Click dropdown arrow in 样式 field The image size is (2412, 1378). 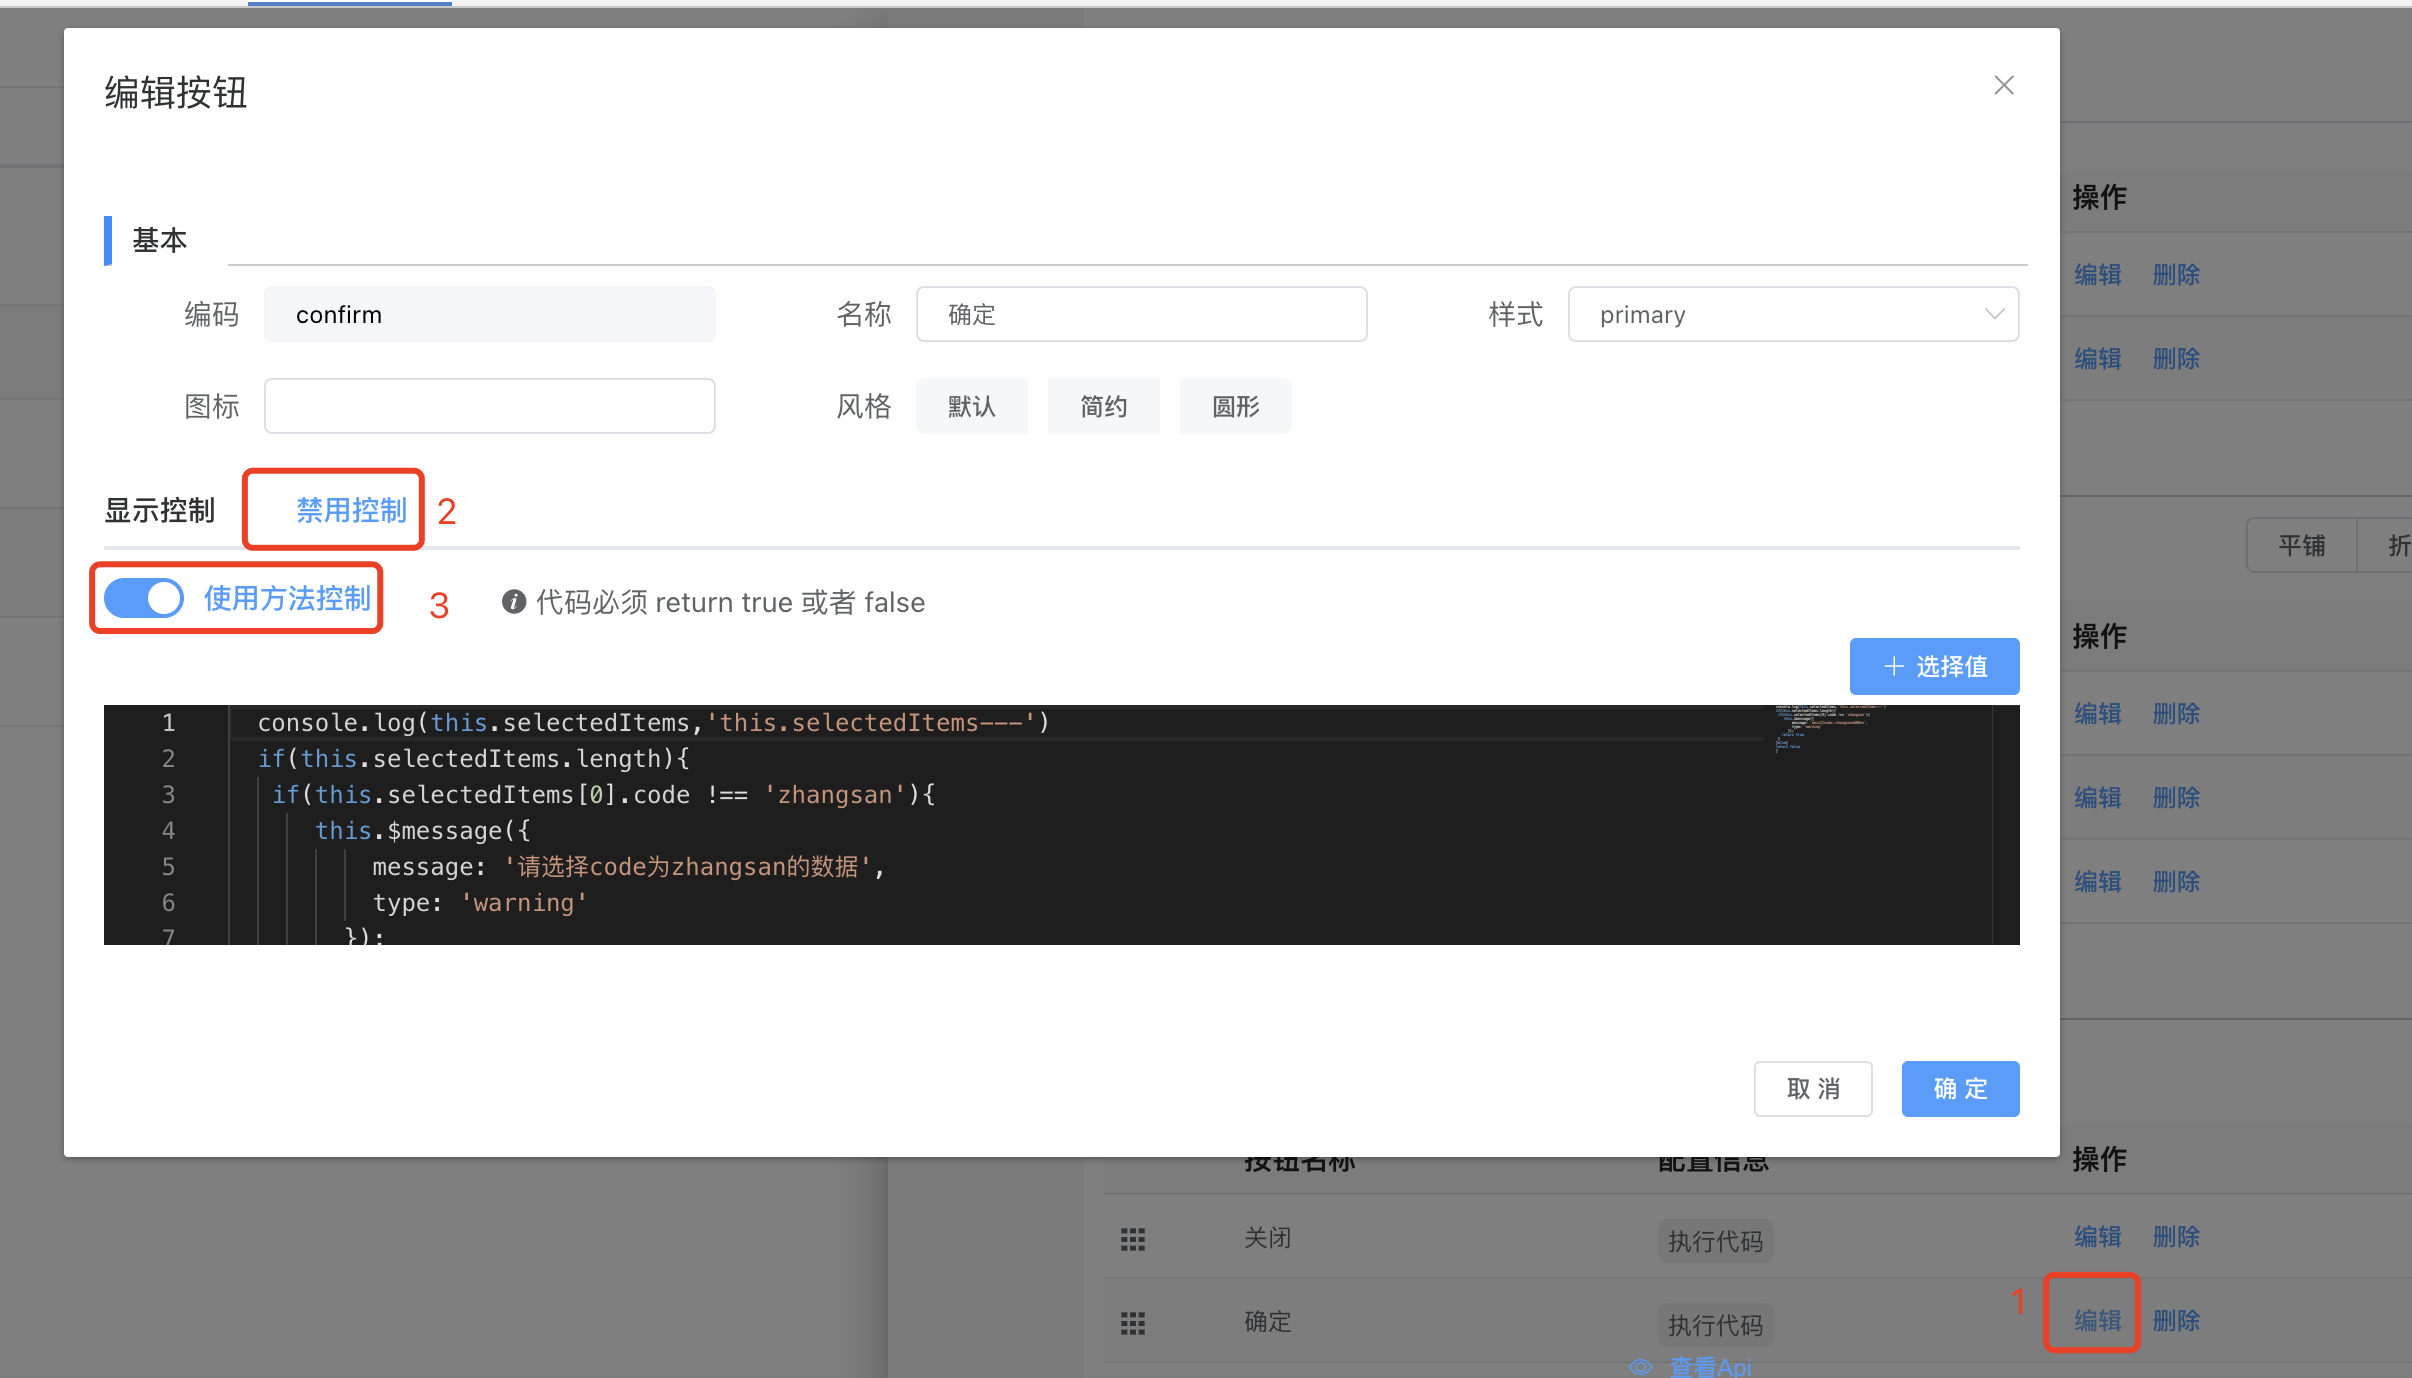[x=1994, y=314]
